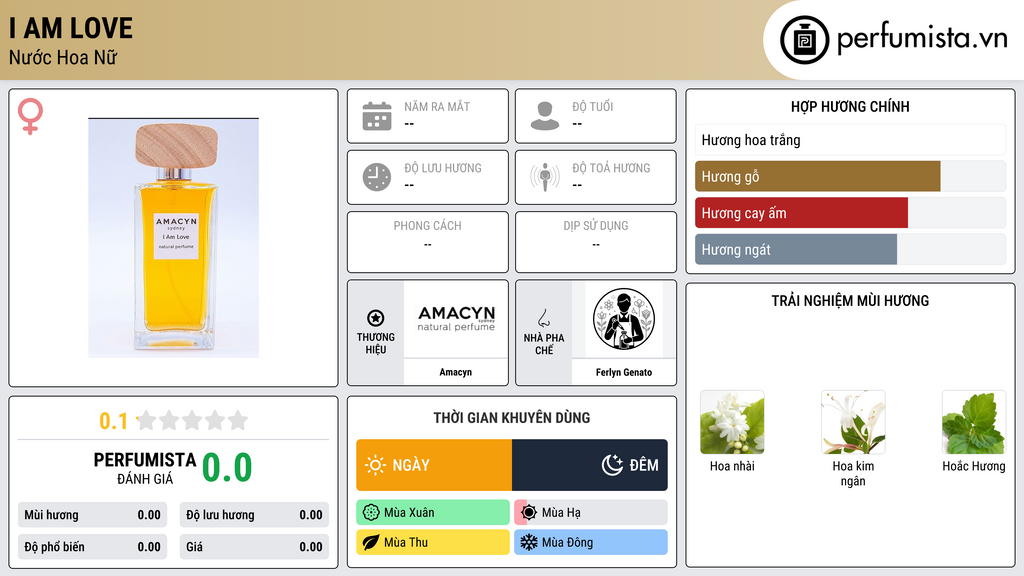This screenshot has width=1024, height=576.
Task: Click the Thời gian khuyên dùng heading
Action: click(512, 418)
